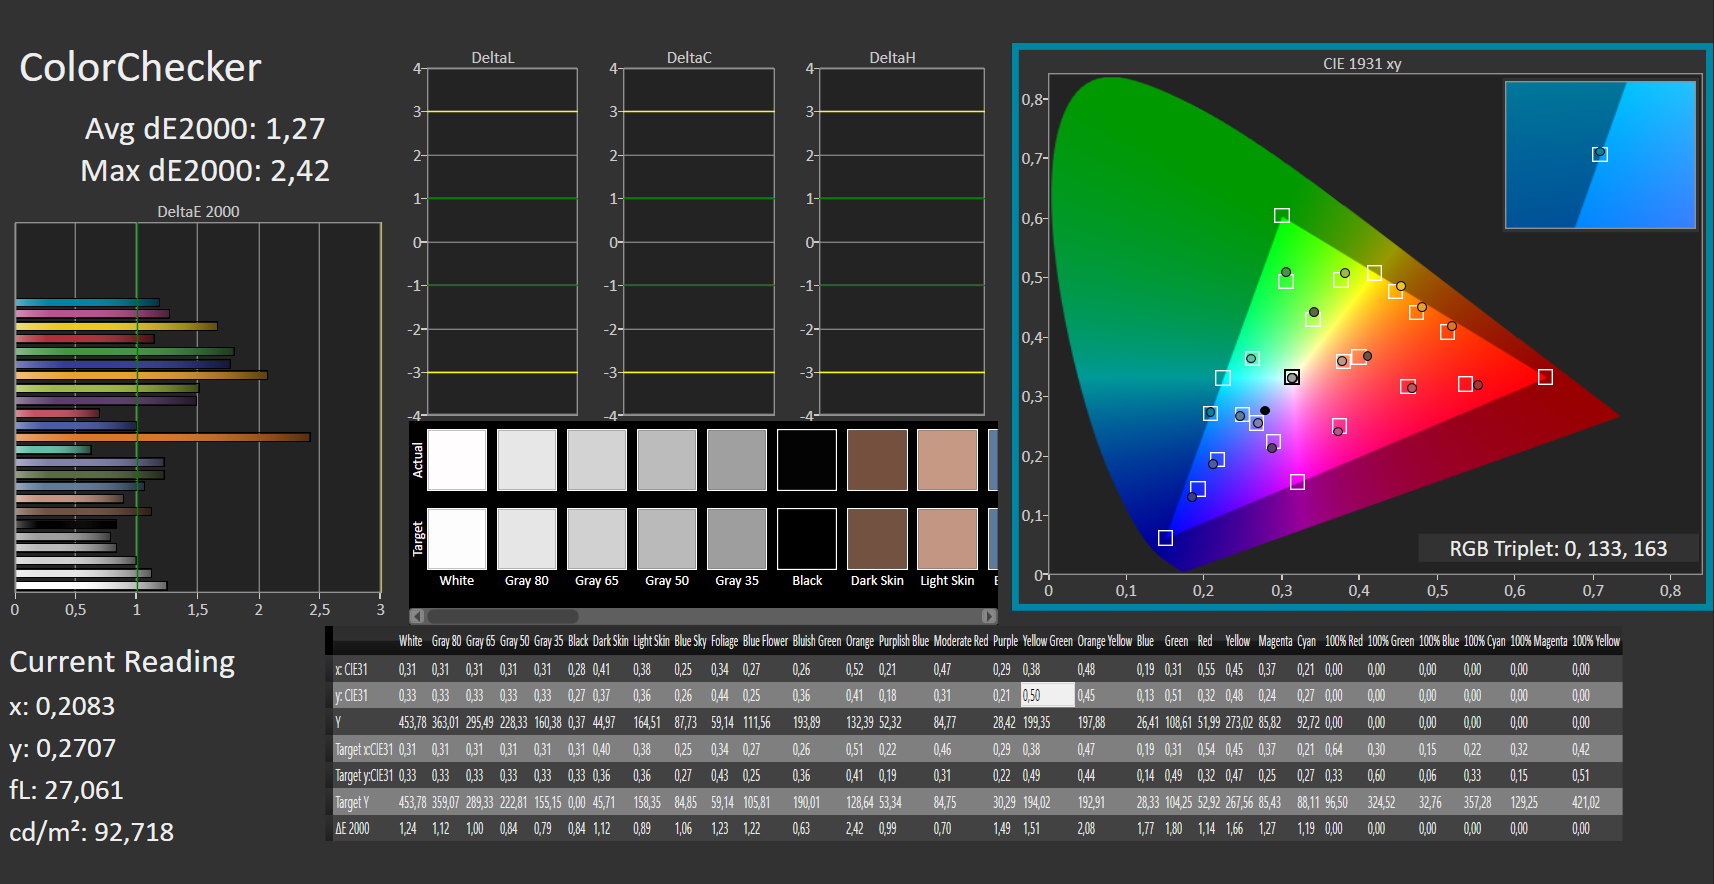
Task: Click the swatch scrollbar left arrow
Action: click(417, 616)
